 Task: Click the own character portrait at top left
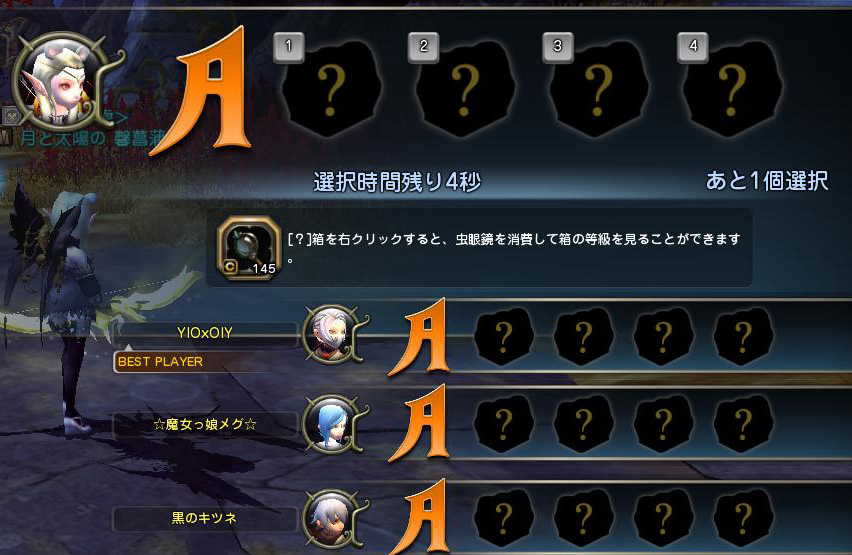61,82
